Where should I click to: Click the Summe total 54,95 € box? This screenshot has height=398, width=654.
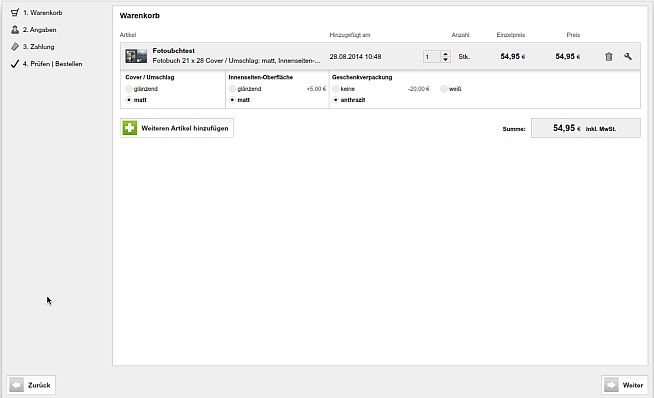click(586, 128)
